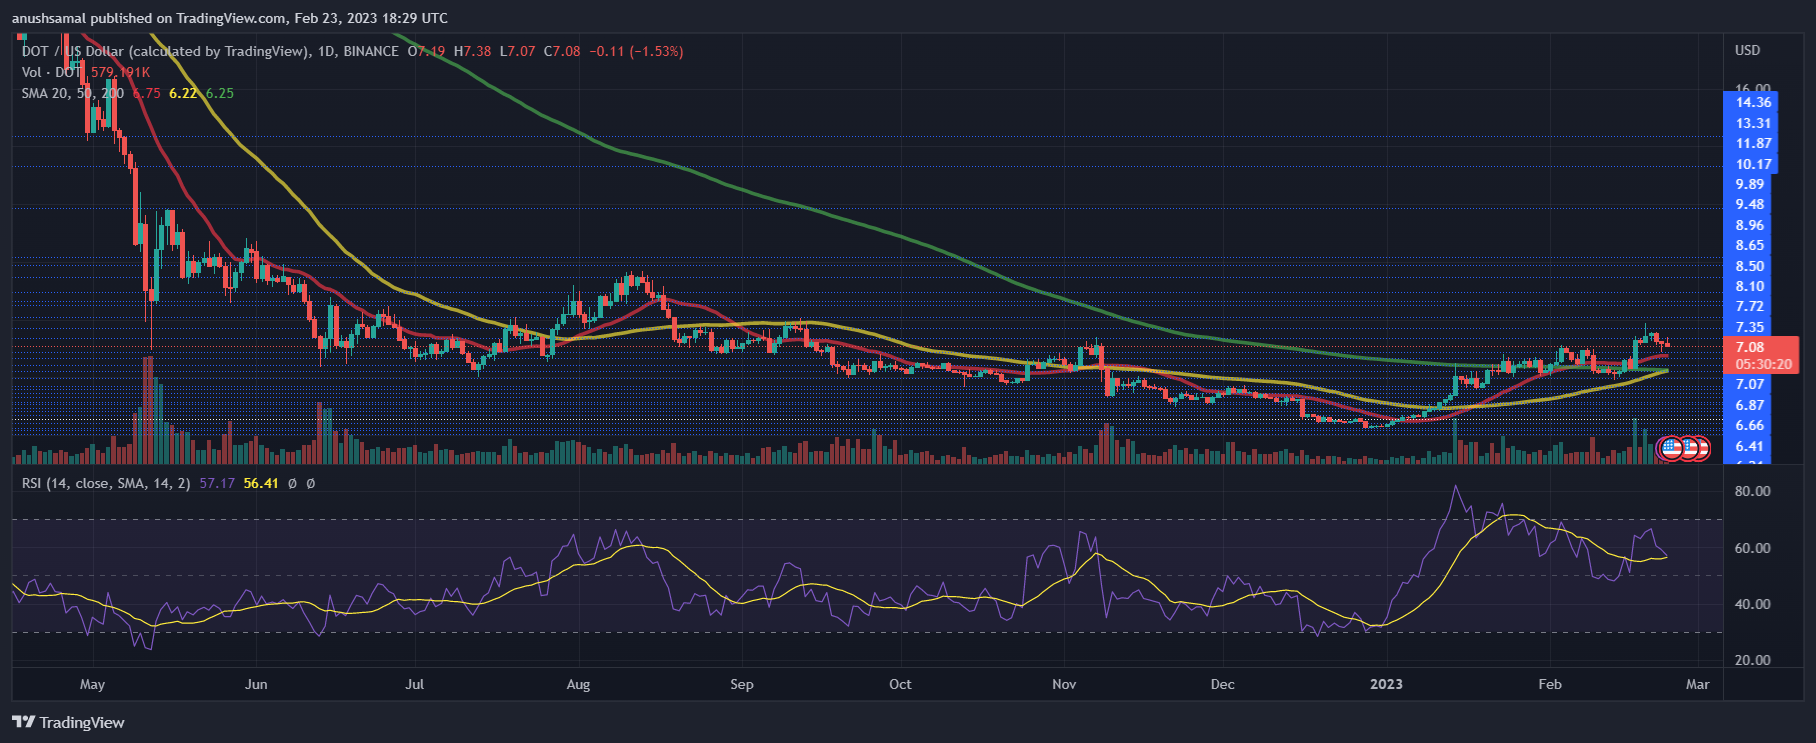Image resolution: width=1816 pixels, height=743 pixels.
Task: Click the green 6.25 SMA 200 value
Action: tap(220, 93)
